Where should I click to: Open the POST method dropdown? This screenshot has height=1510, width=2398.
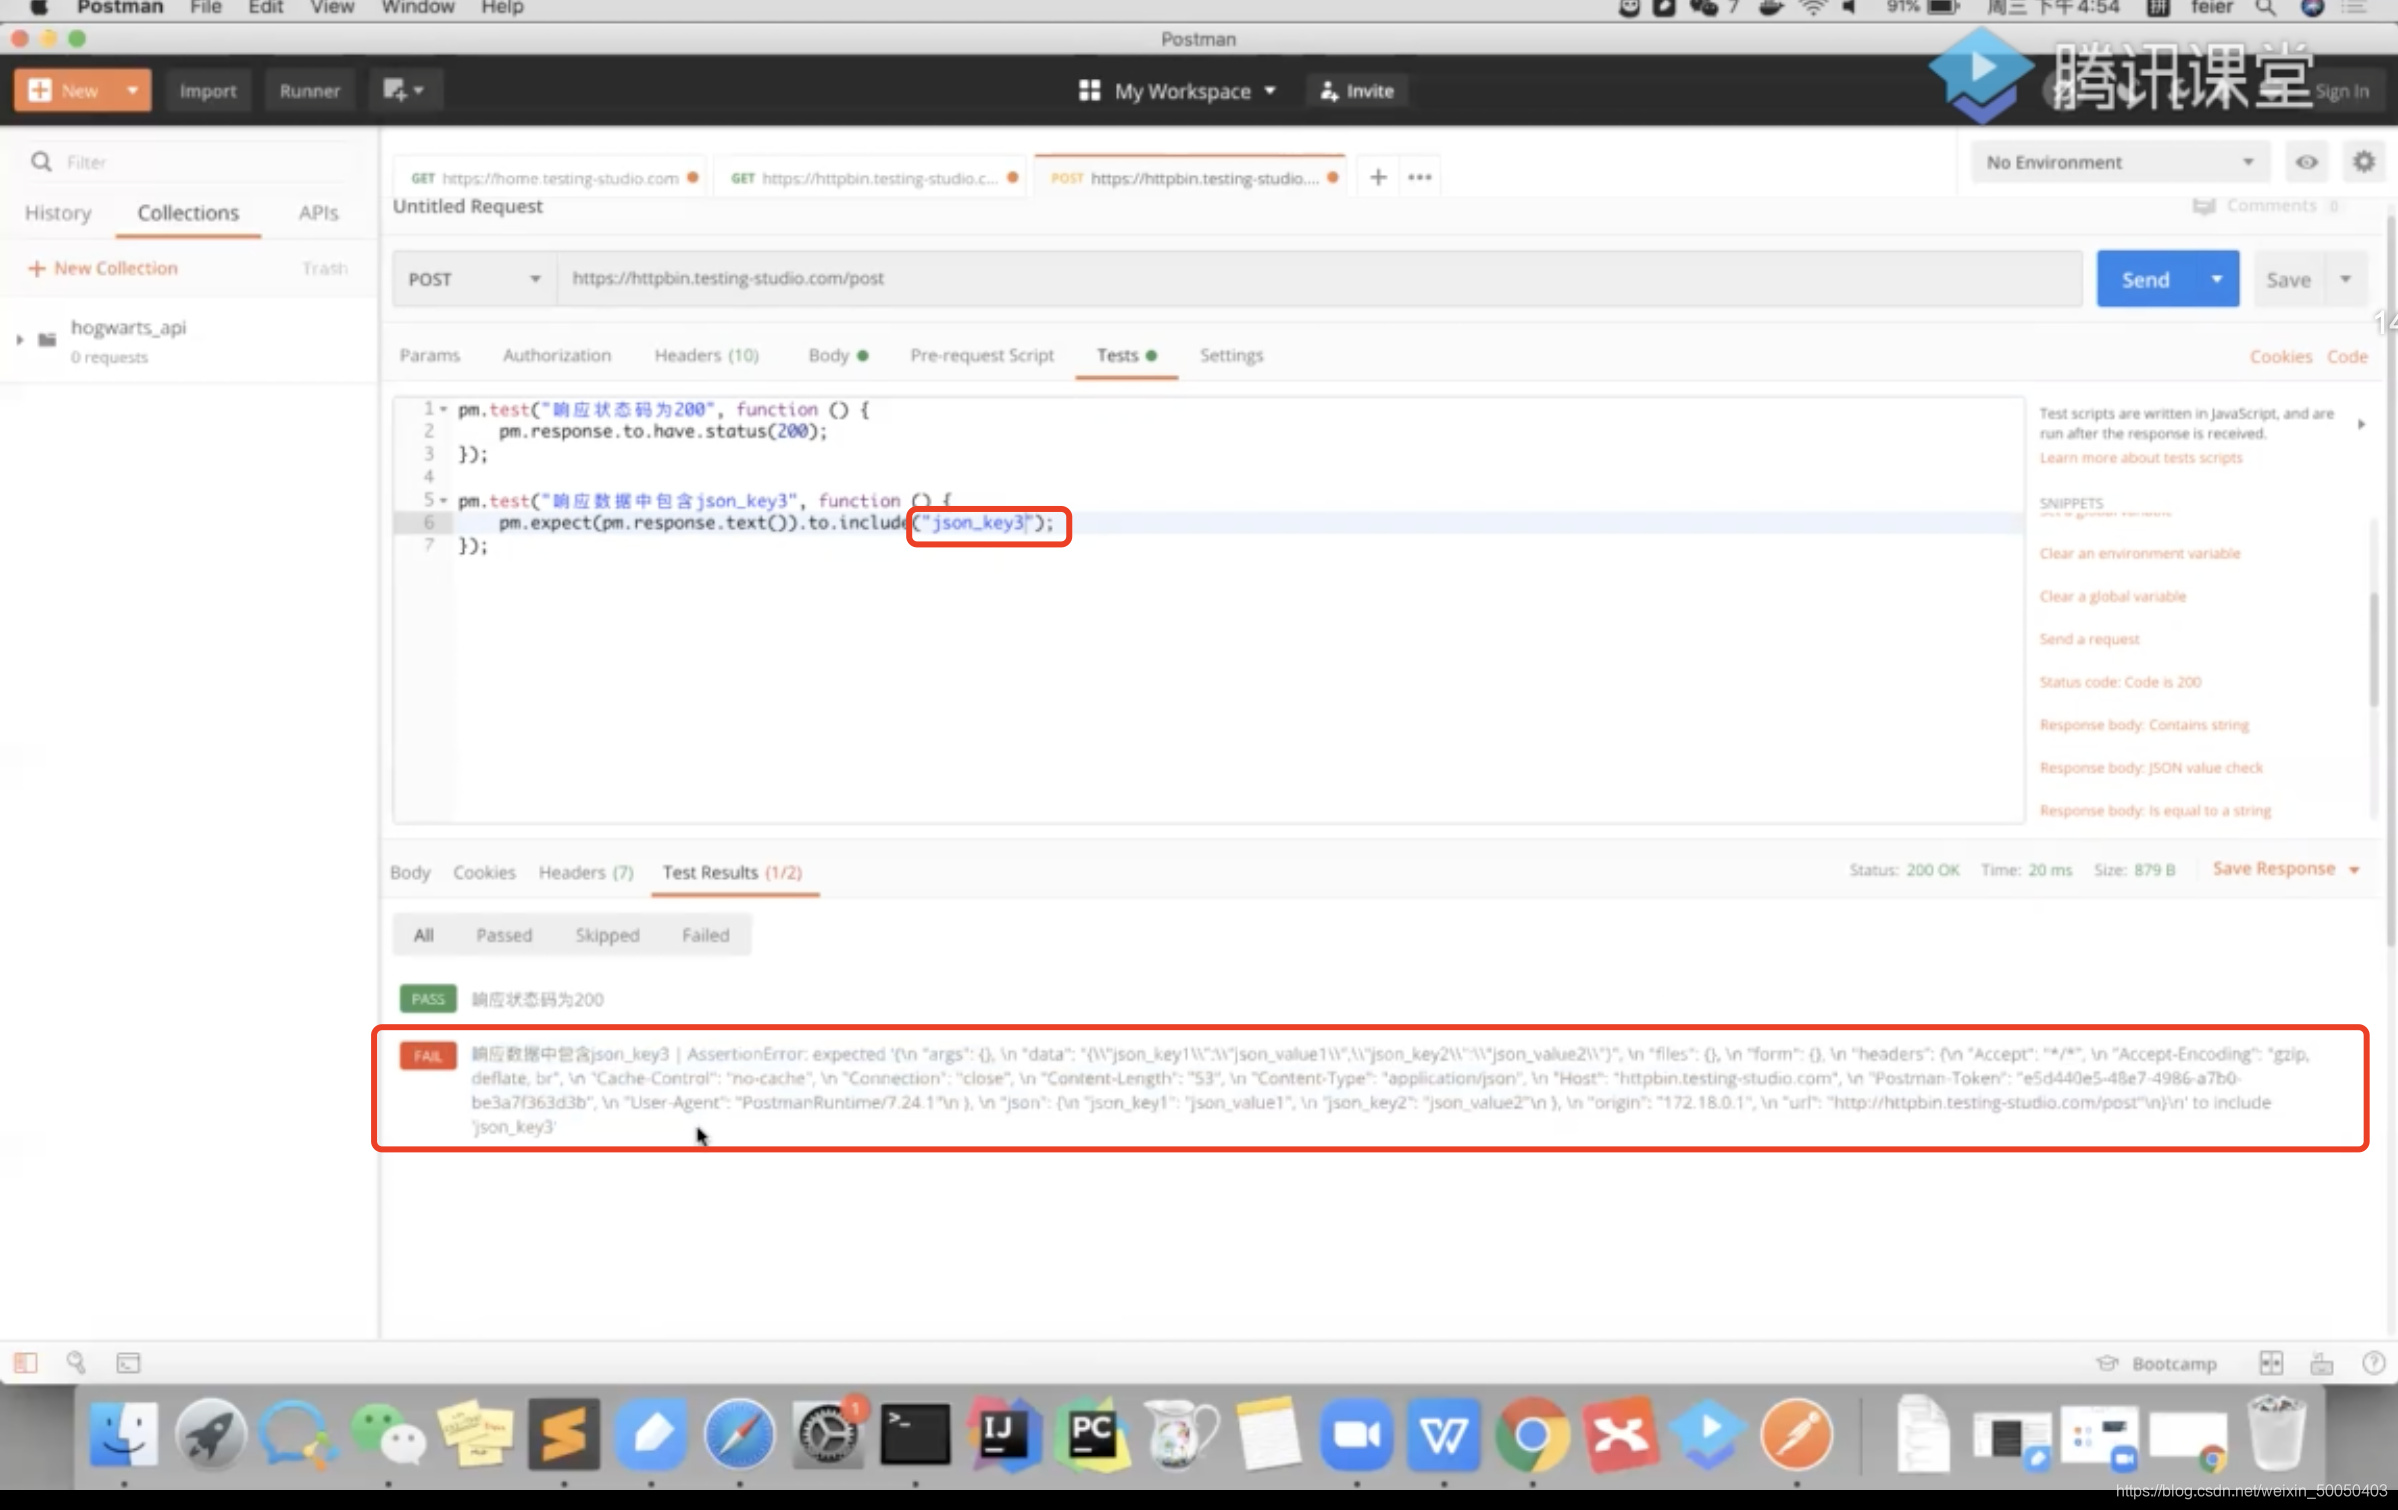tap(473, 279)
